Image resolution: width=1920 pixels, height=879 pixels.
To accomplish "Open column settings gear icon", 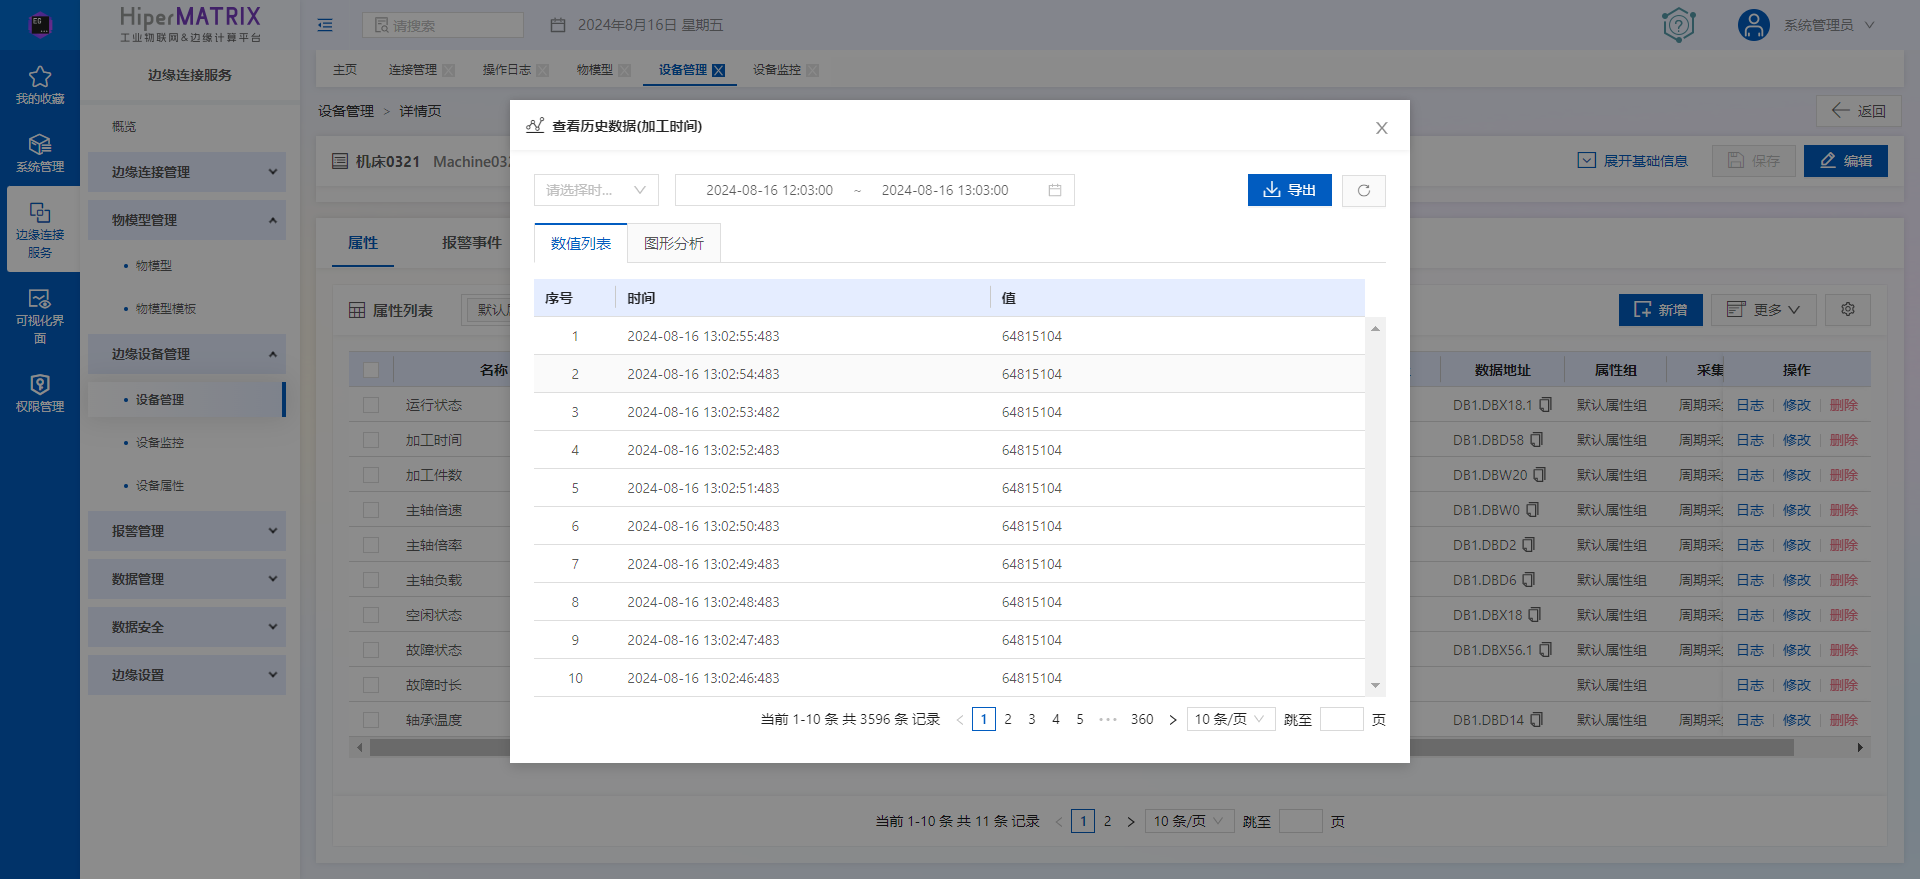I will [x=1848, y=310].
